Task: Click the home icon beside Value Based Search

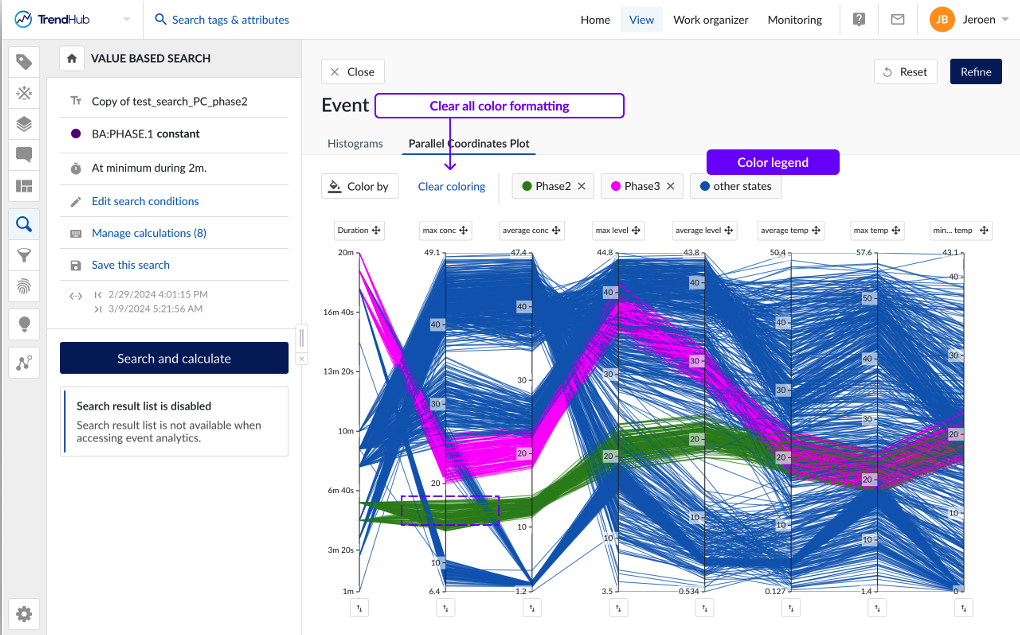Action: [71, 59]
